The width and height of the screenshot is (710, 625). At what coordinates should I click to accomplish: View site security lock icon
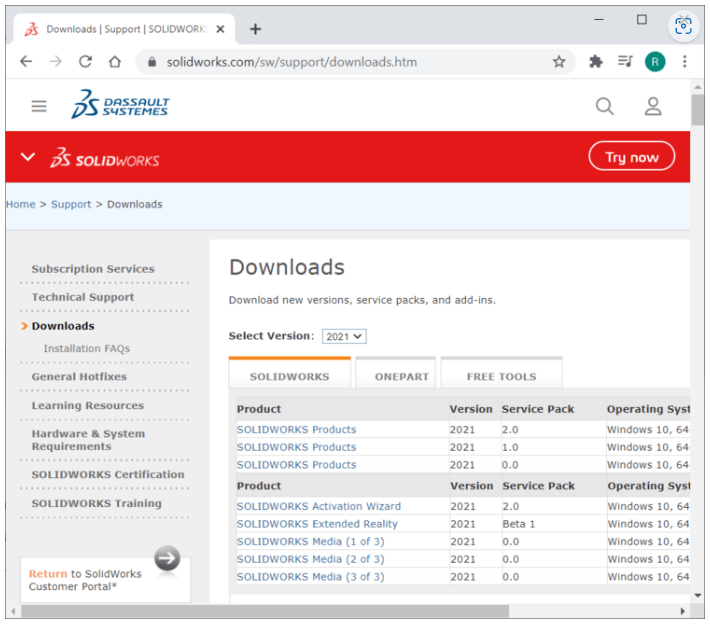pyautogui.click(x=152, y=62)
